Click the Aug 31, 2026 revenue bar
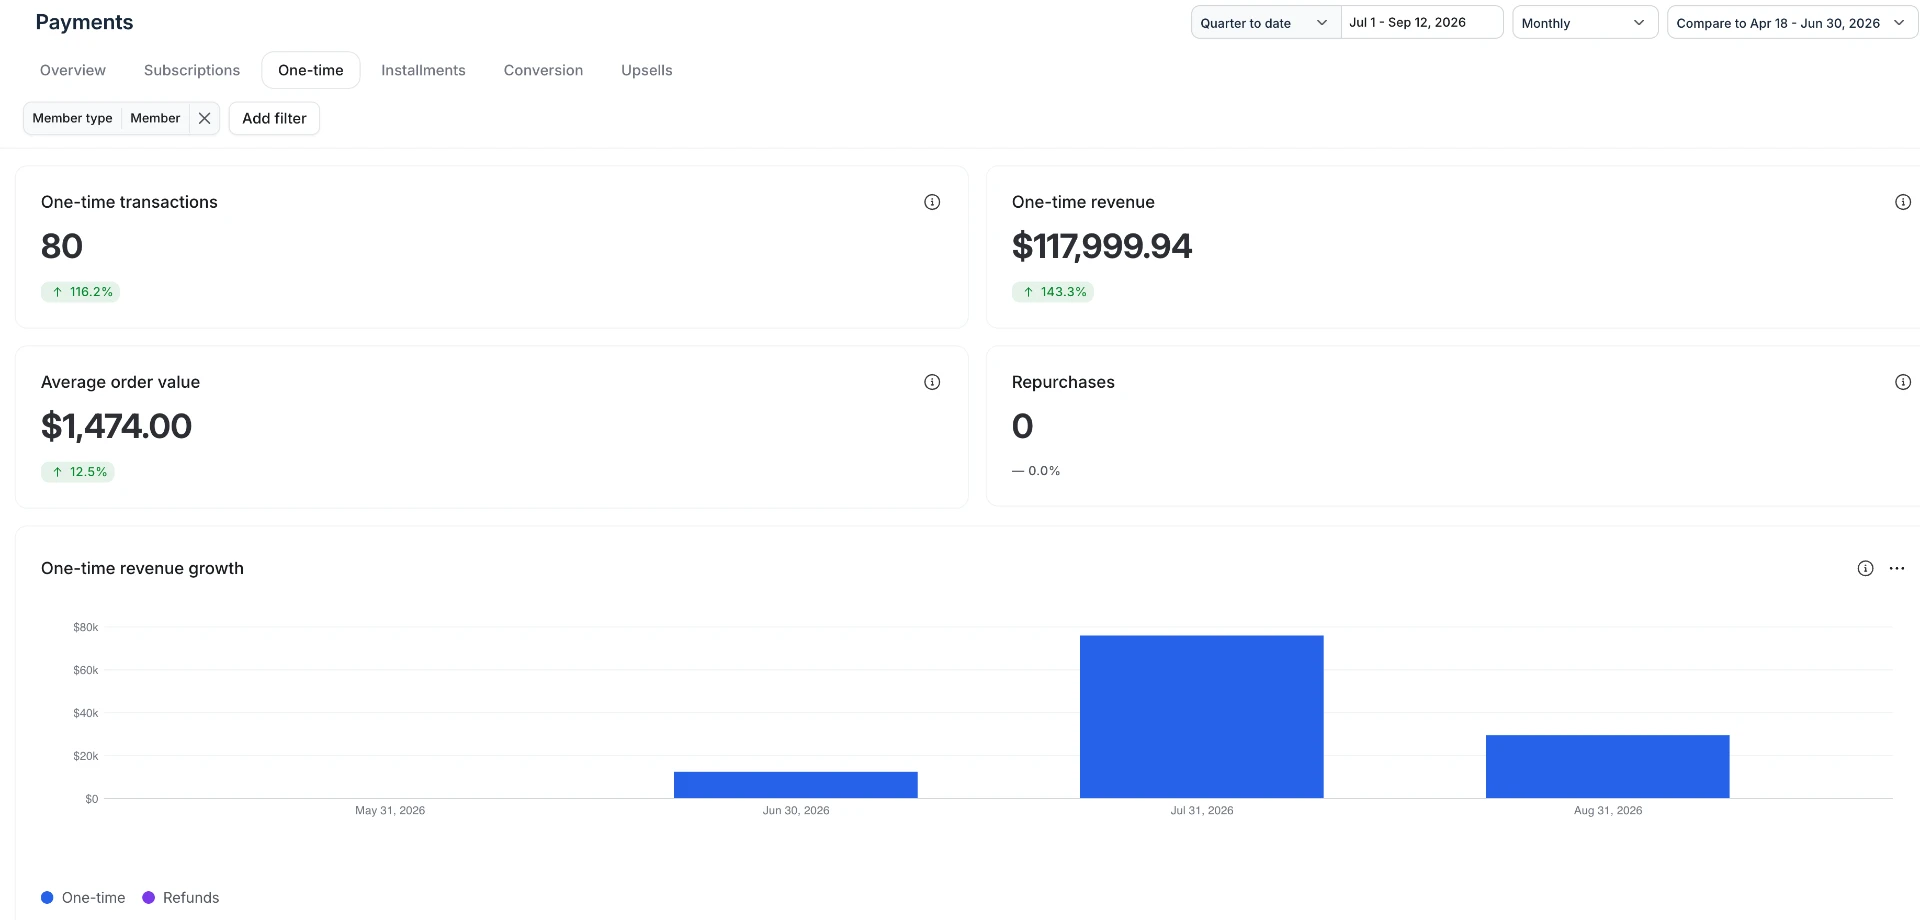 [1608, 767]
